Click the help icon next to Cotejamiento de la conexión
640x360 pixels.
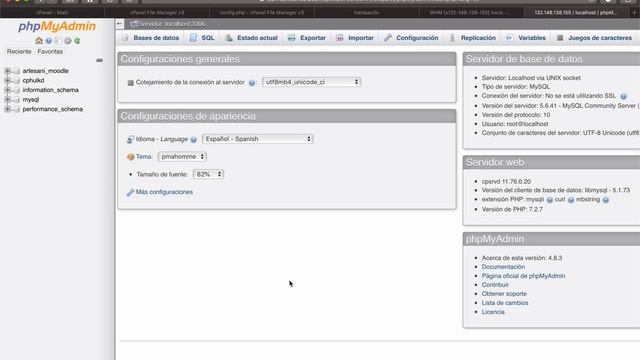(x=252, y=83)
